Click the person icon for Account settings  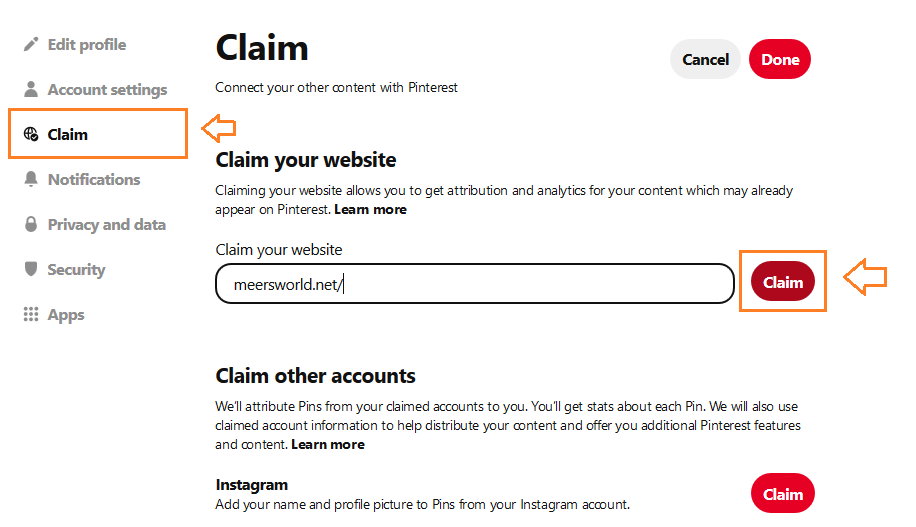click(31, 90)
